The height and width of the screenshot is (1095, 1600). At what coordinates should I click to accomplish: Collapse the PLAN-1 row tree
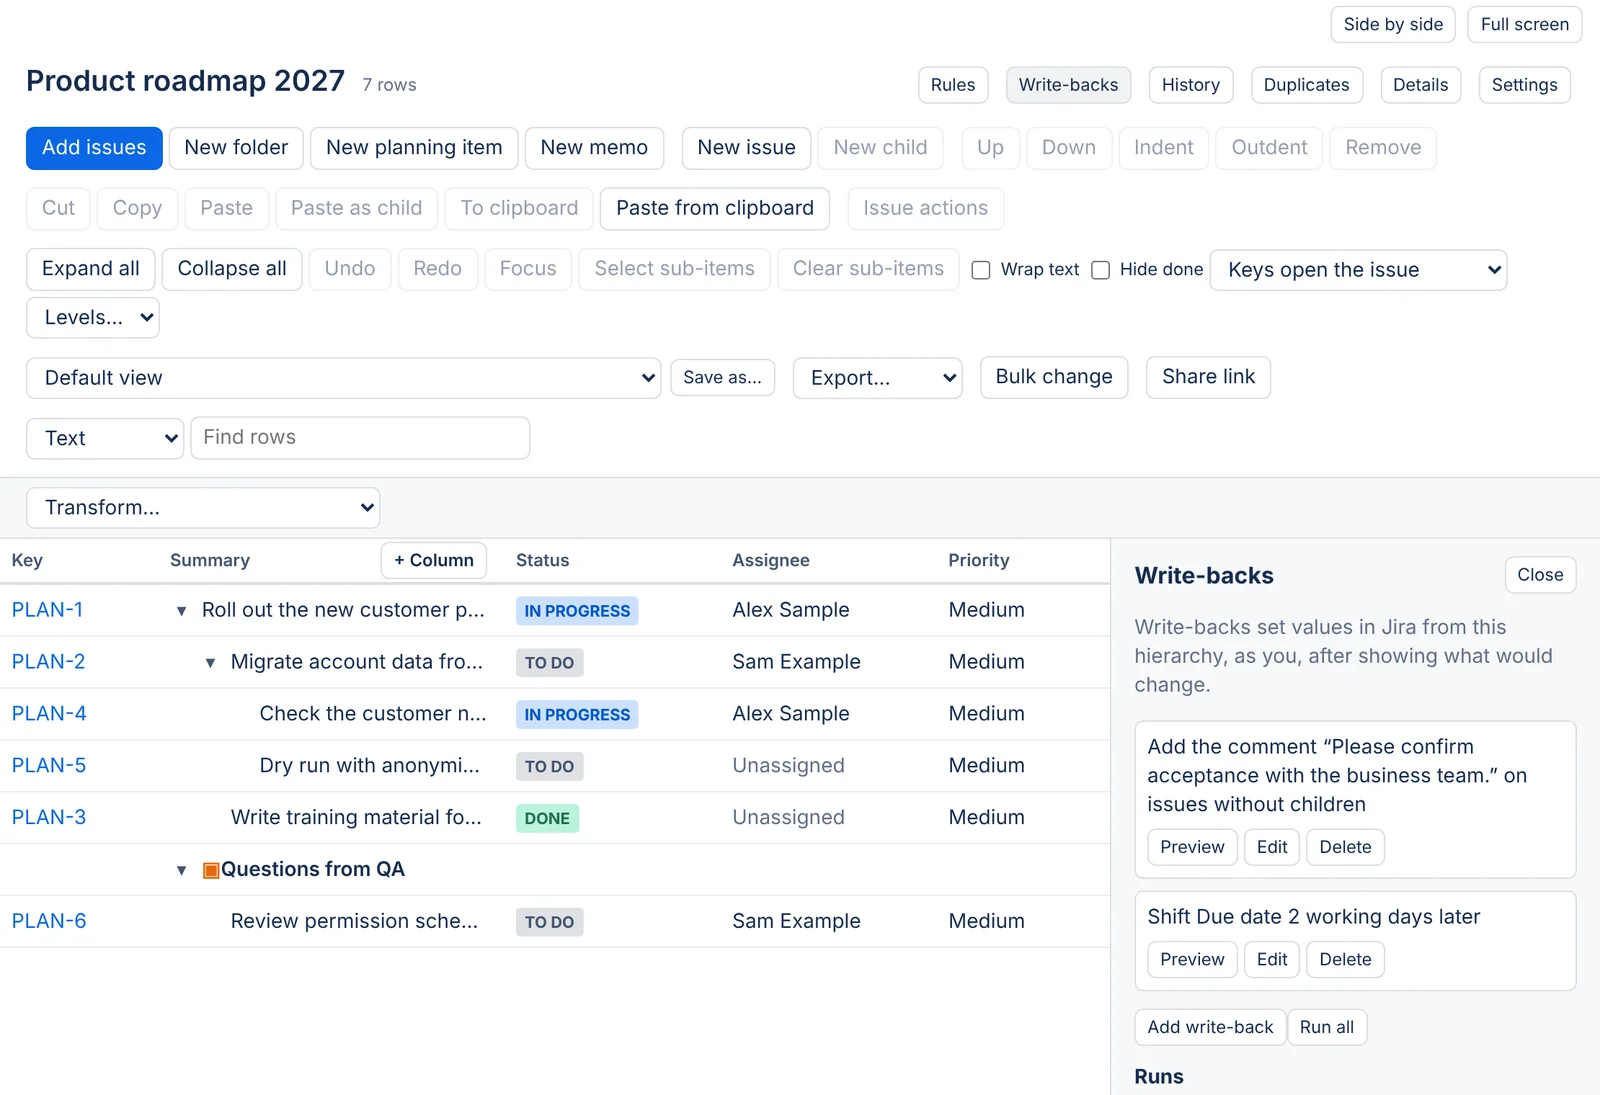pyautogui.click(x=181, y=611)
